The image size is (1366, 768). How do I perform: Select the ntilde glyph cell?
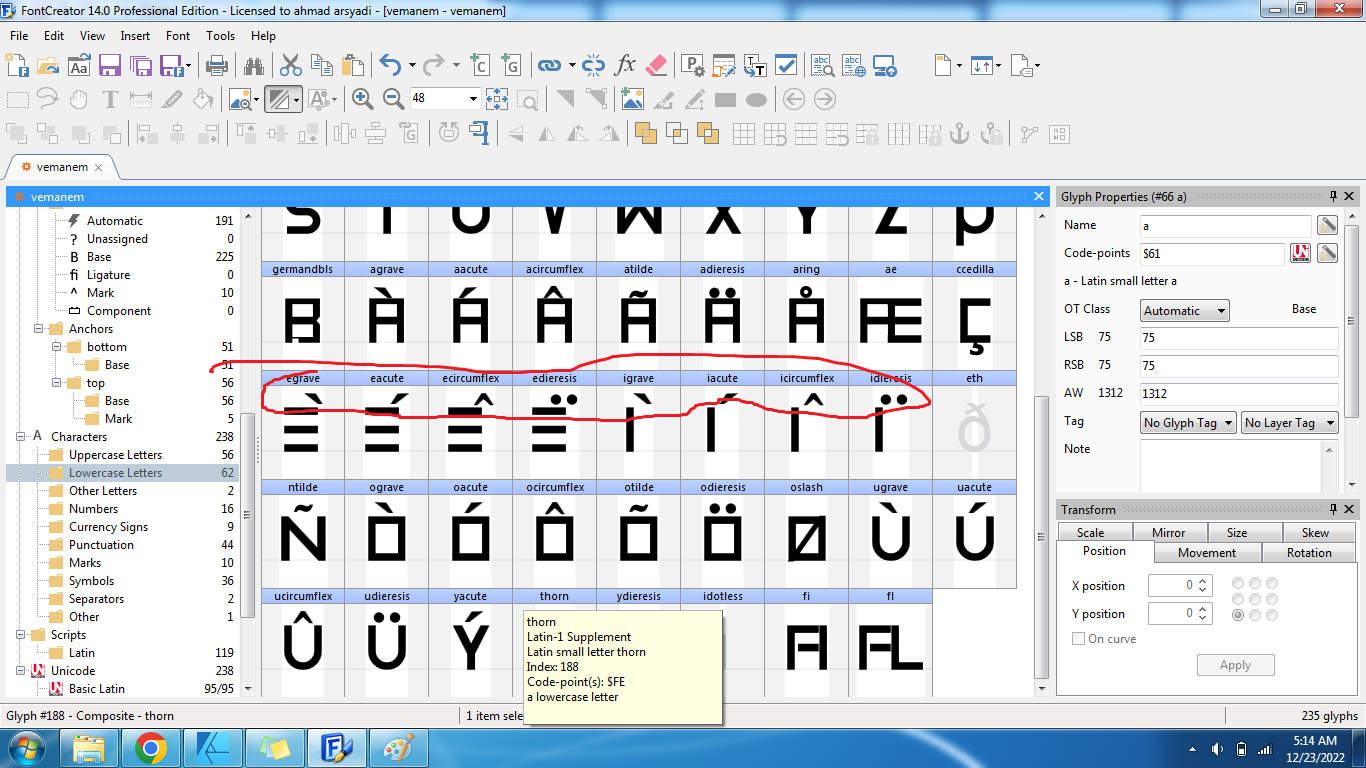[303, 534]
